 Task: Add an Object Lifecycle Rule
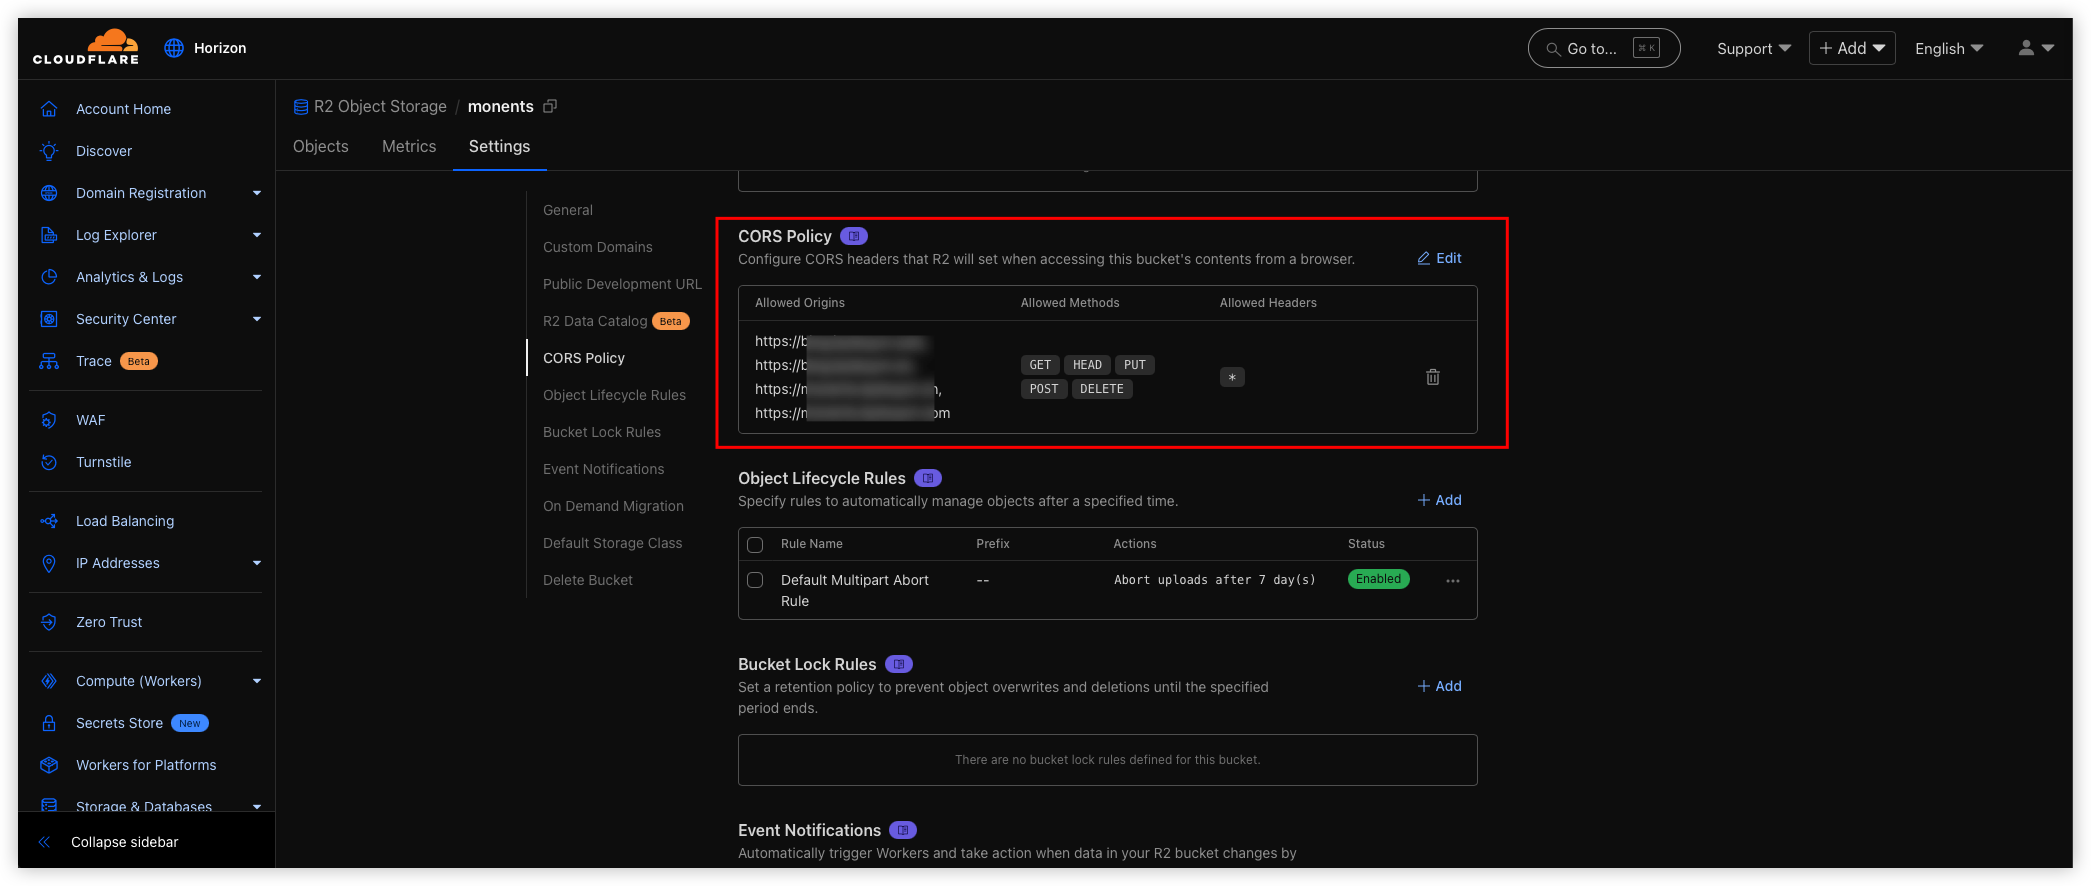point(1440,500)
